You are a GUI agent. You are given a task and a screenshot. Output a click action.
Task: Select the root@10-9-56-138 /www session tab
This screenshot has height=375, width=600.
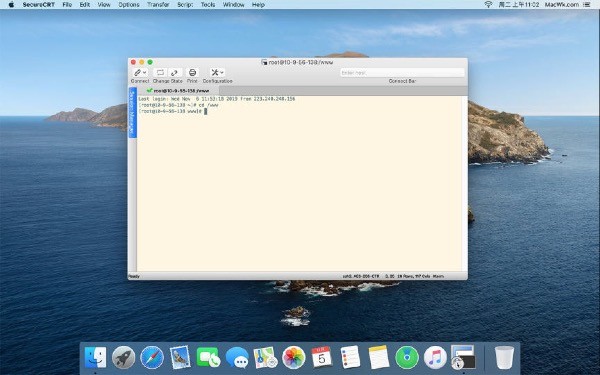coord(178,91)
